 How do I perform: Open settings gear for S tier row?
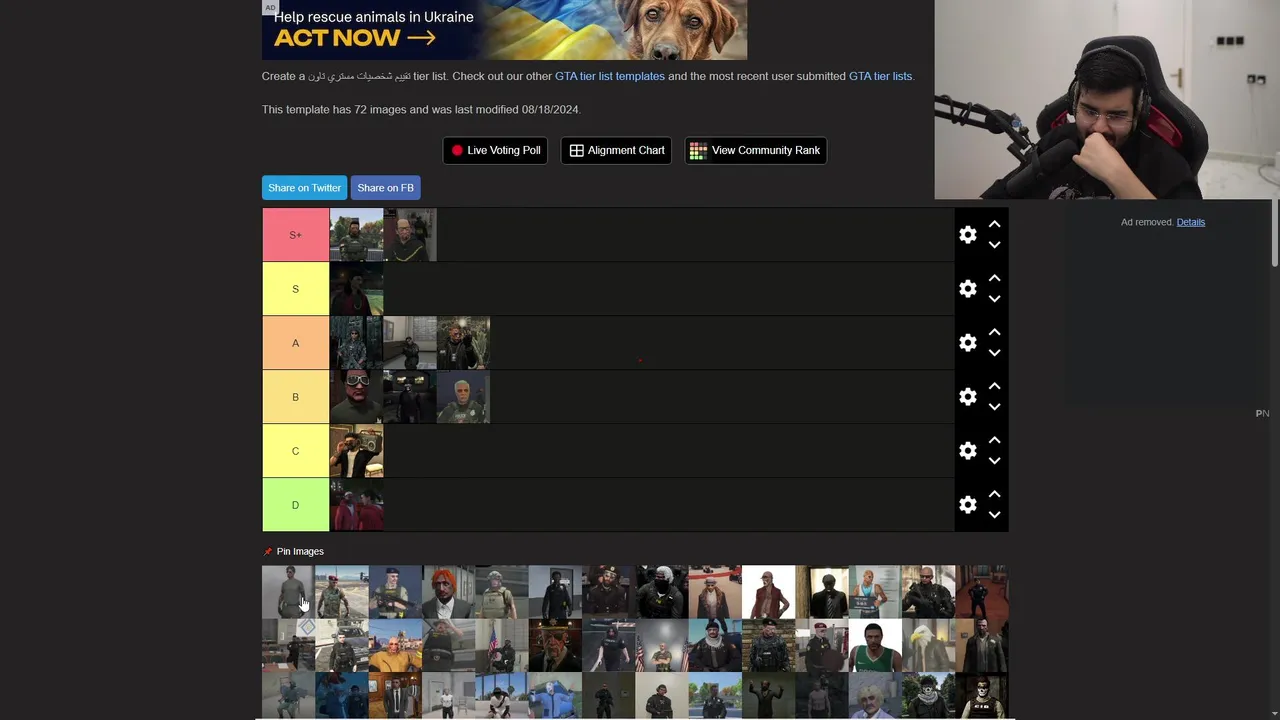click(967, 288)
